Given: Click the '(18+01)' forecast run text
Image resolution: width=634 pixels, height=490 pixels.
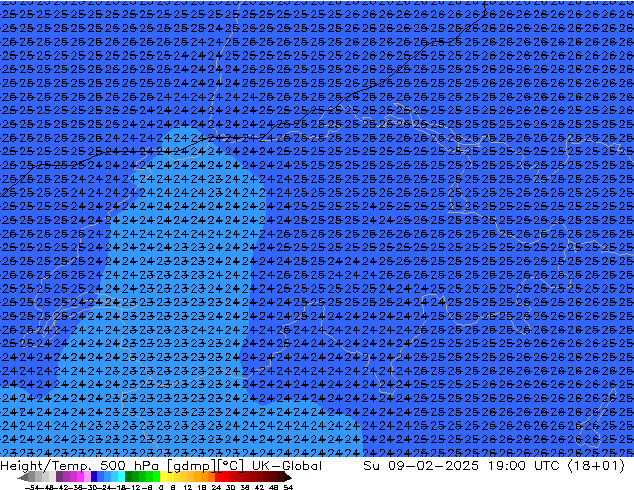Looking at the screenshot, I should click(596, 466).
